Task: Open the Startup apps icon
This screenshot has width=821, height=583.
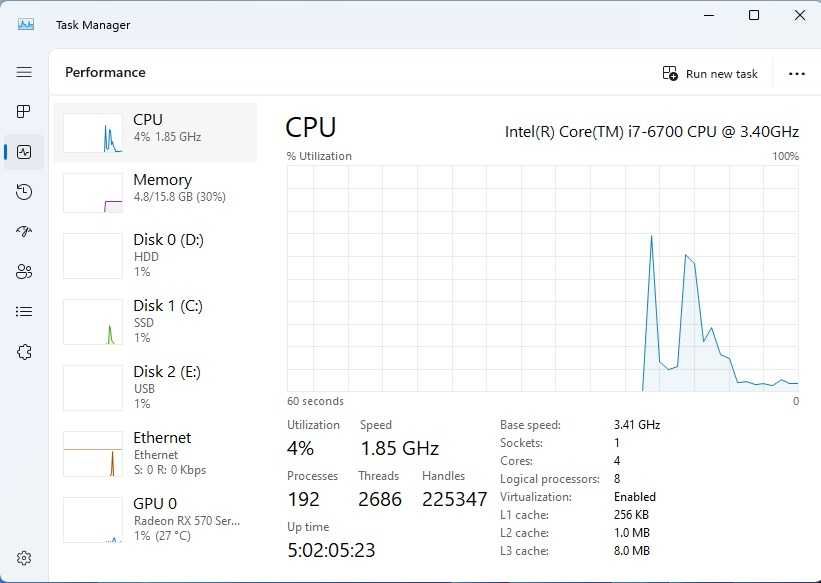Action: [x=25, y=231]
